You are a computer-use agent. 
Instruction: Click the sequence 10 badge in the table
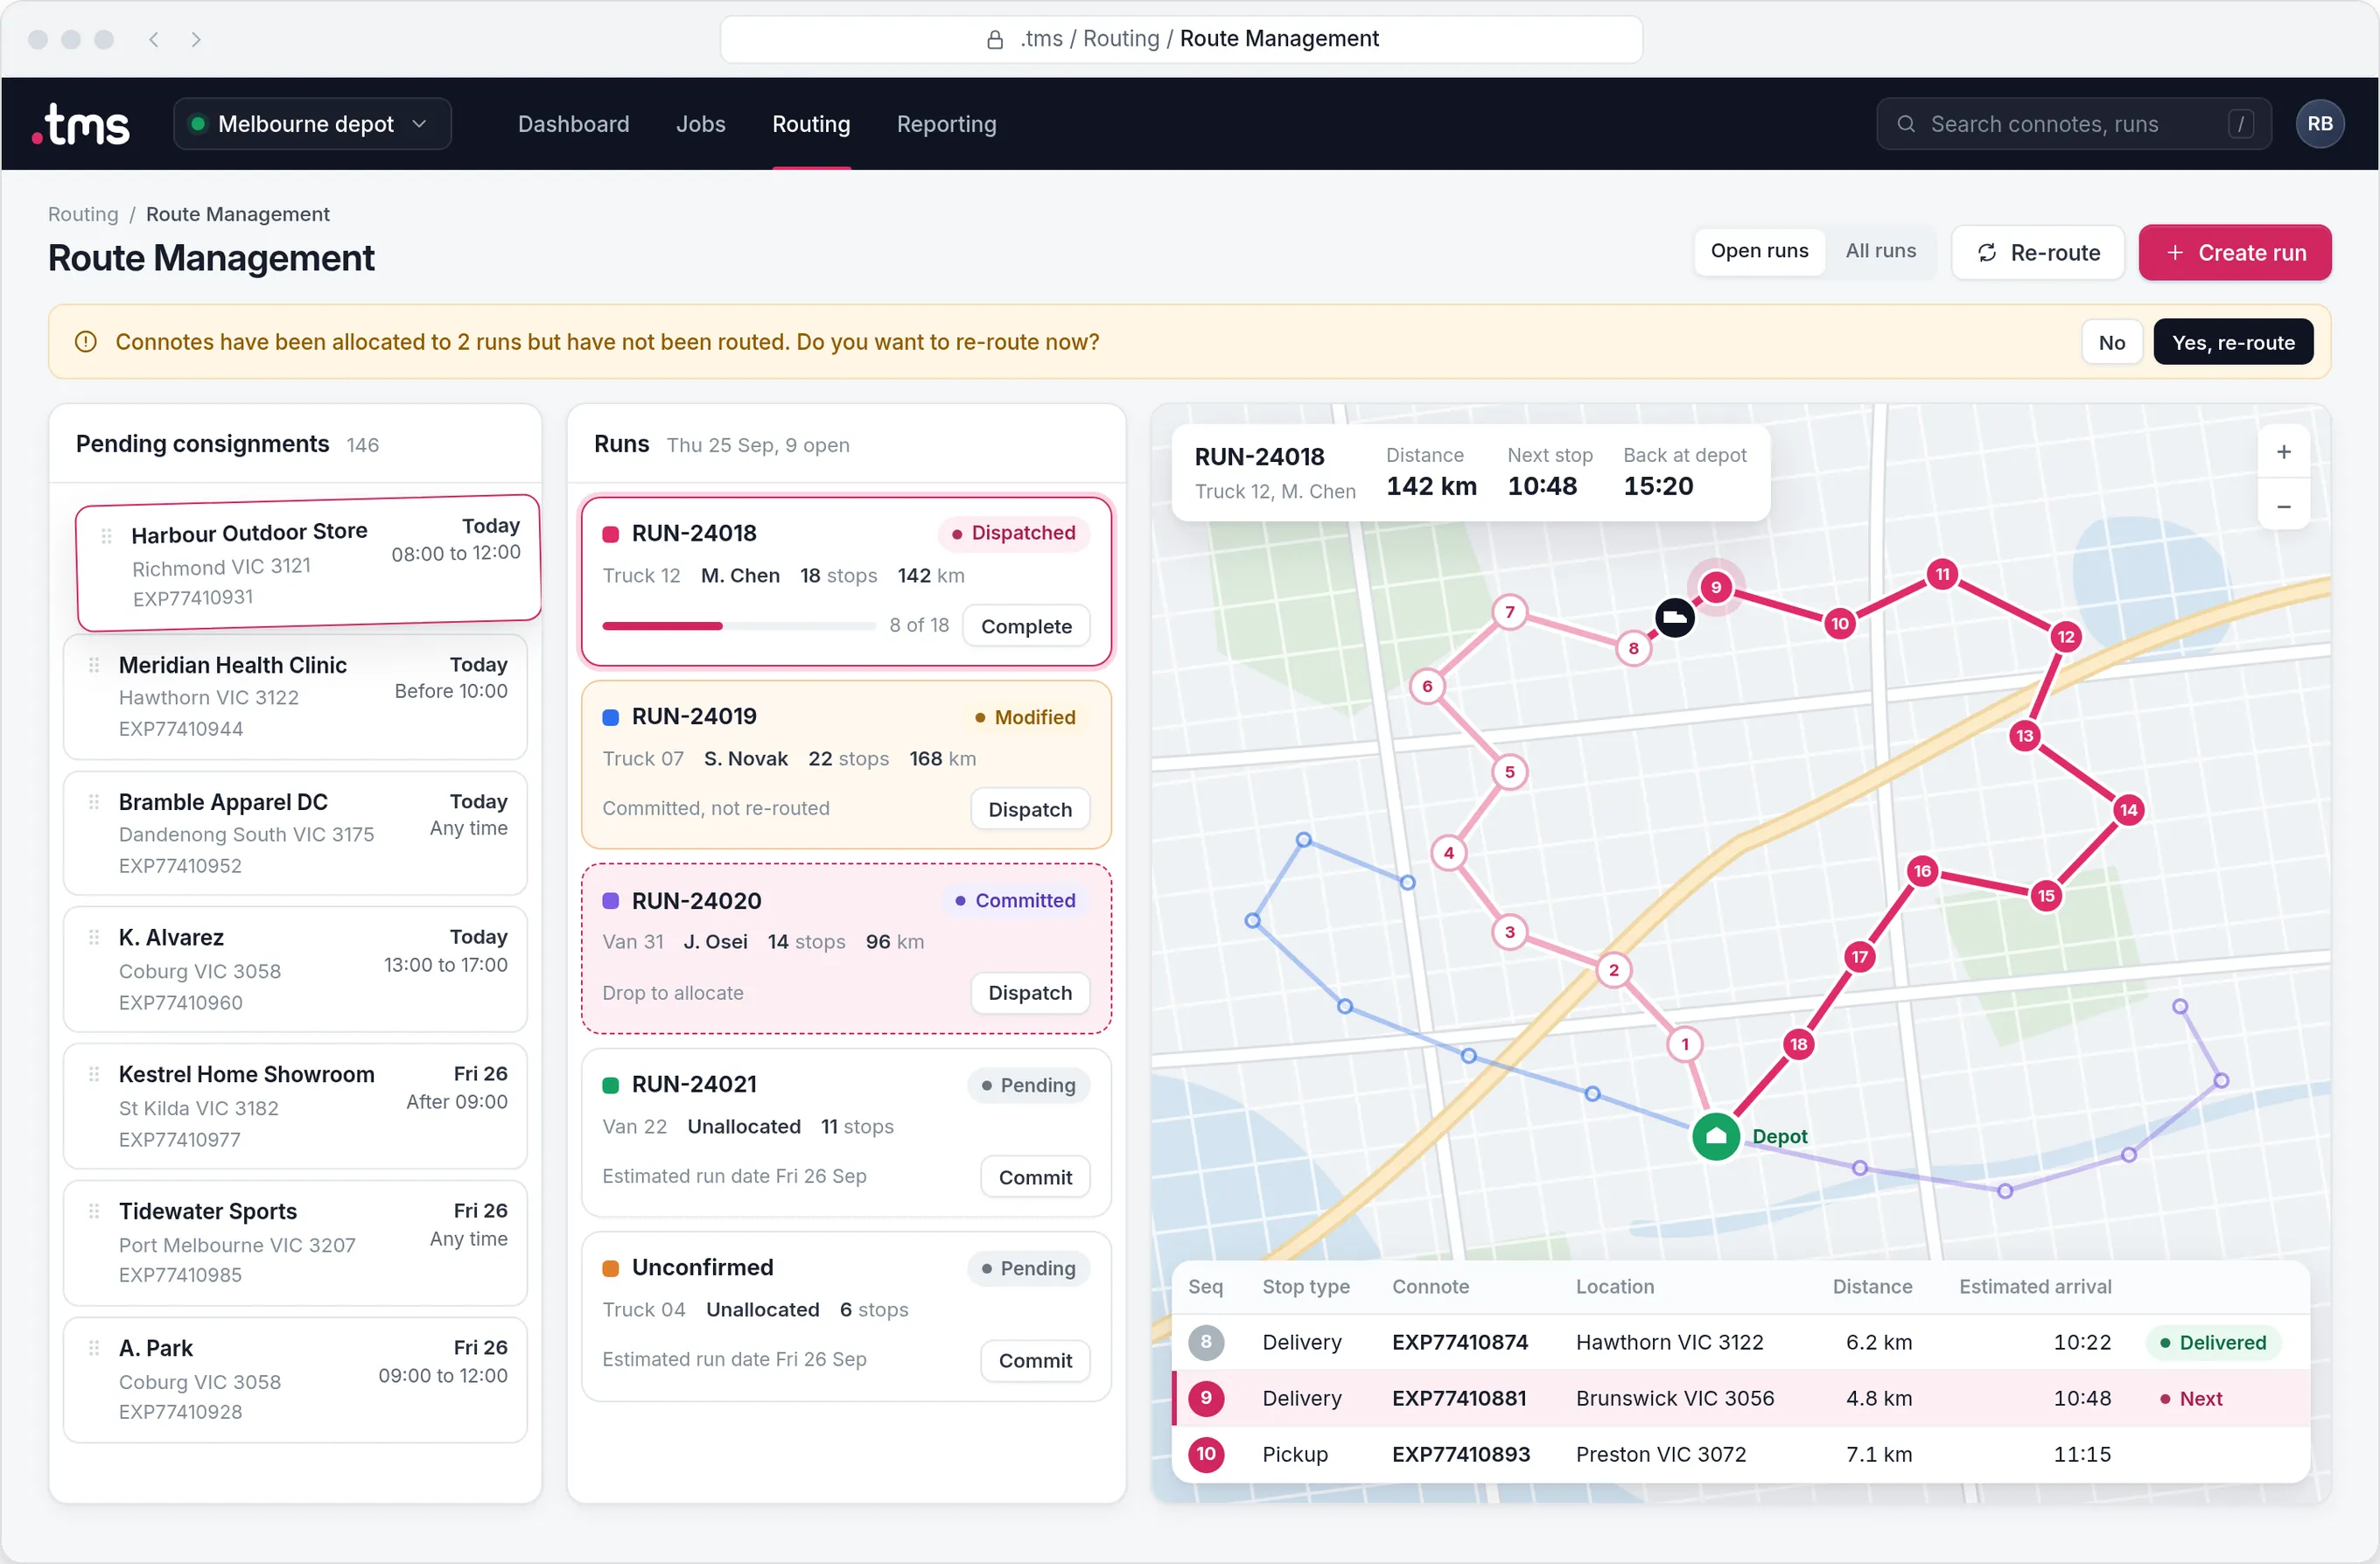(1206, 1454)
